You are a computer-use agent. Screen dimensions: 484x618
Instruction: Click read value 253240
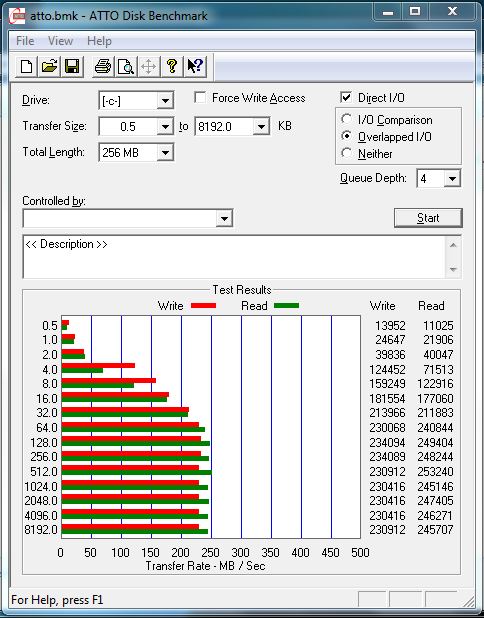pyautogui.click(x=435, y=472)
